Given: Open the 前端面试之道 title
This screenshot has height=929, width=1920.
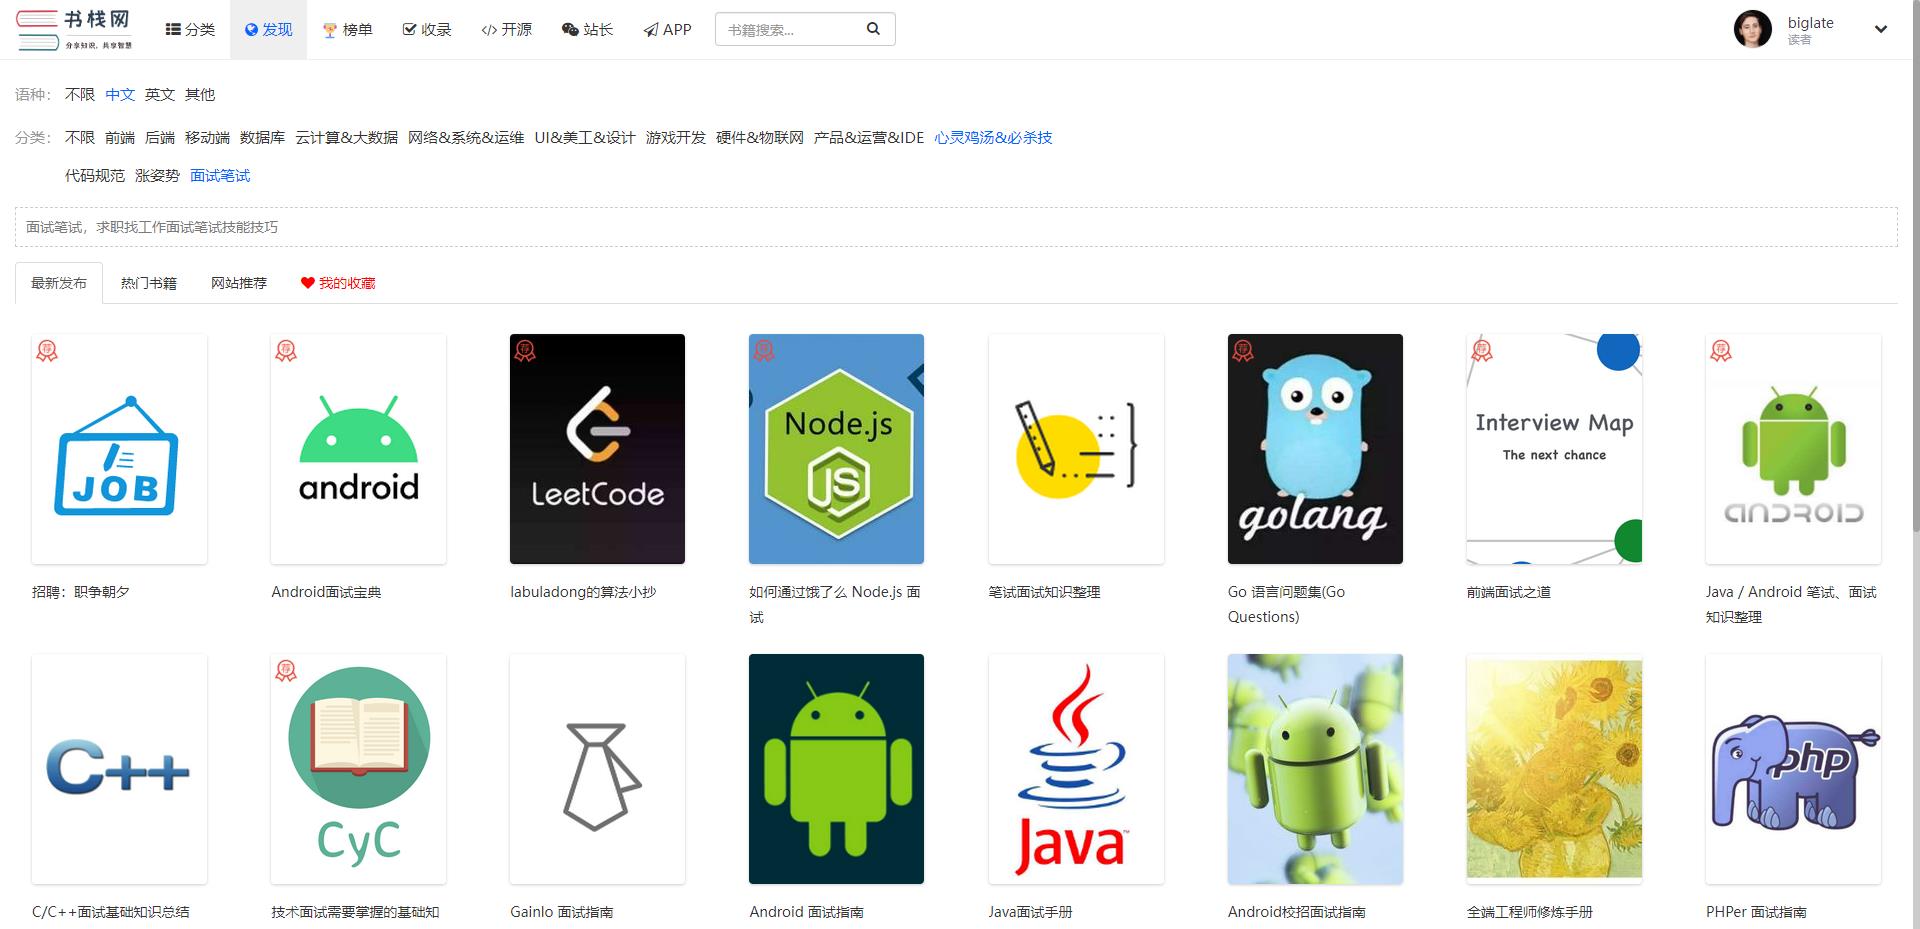Looking at the screenshot, I should (x=1509, y=592).
